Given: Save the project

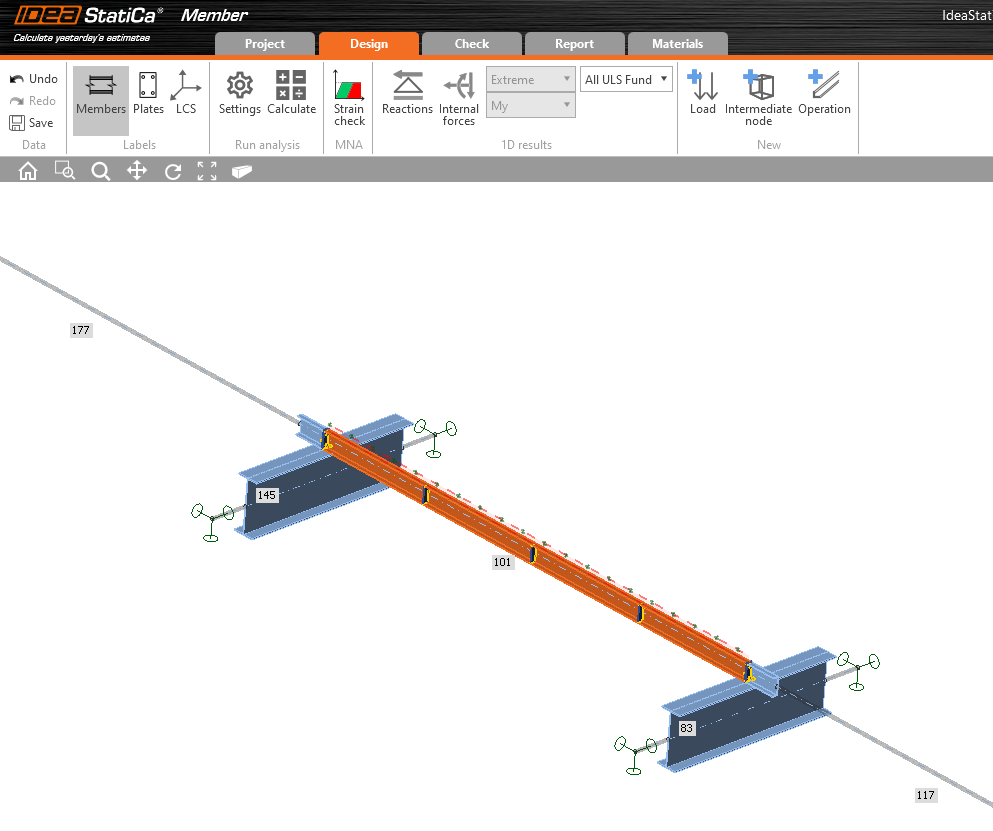Looking at the screenshot, I should pos(33,122).
